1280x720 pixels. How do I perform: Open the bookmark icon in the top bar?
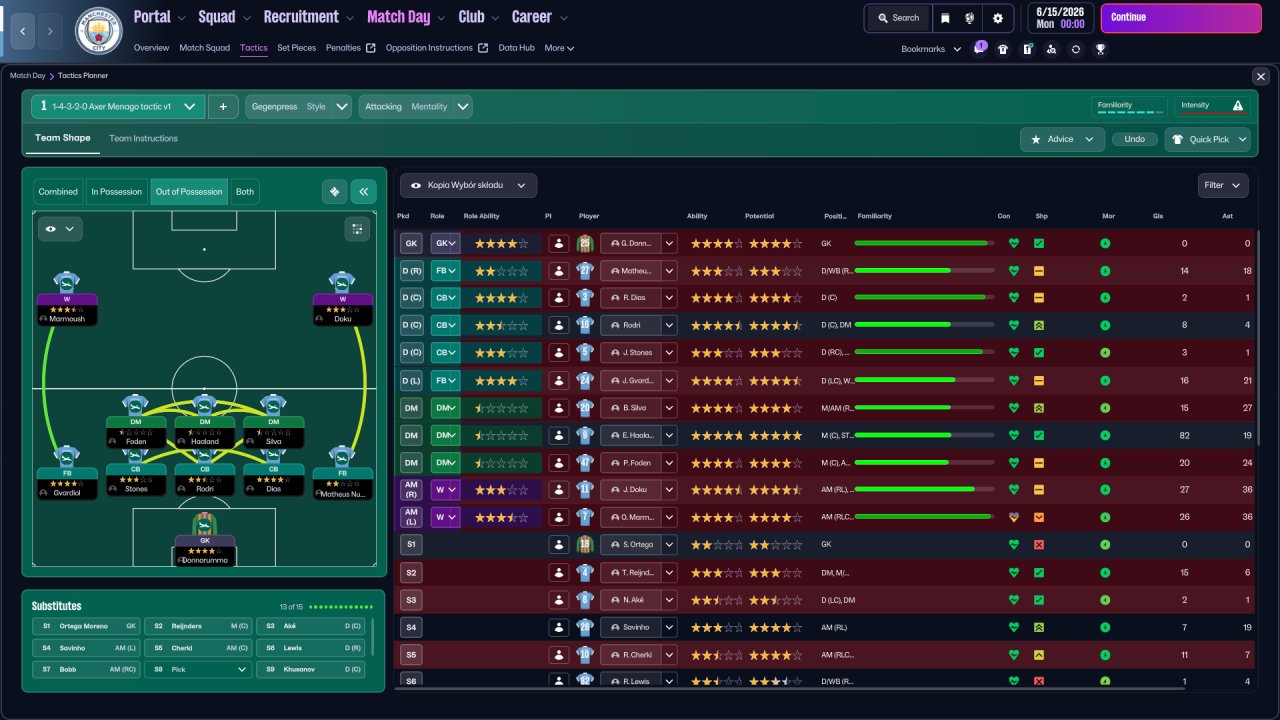coord(945,18)
